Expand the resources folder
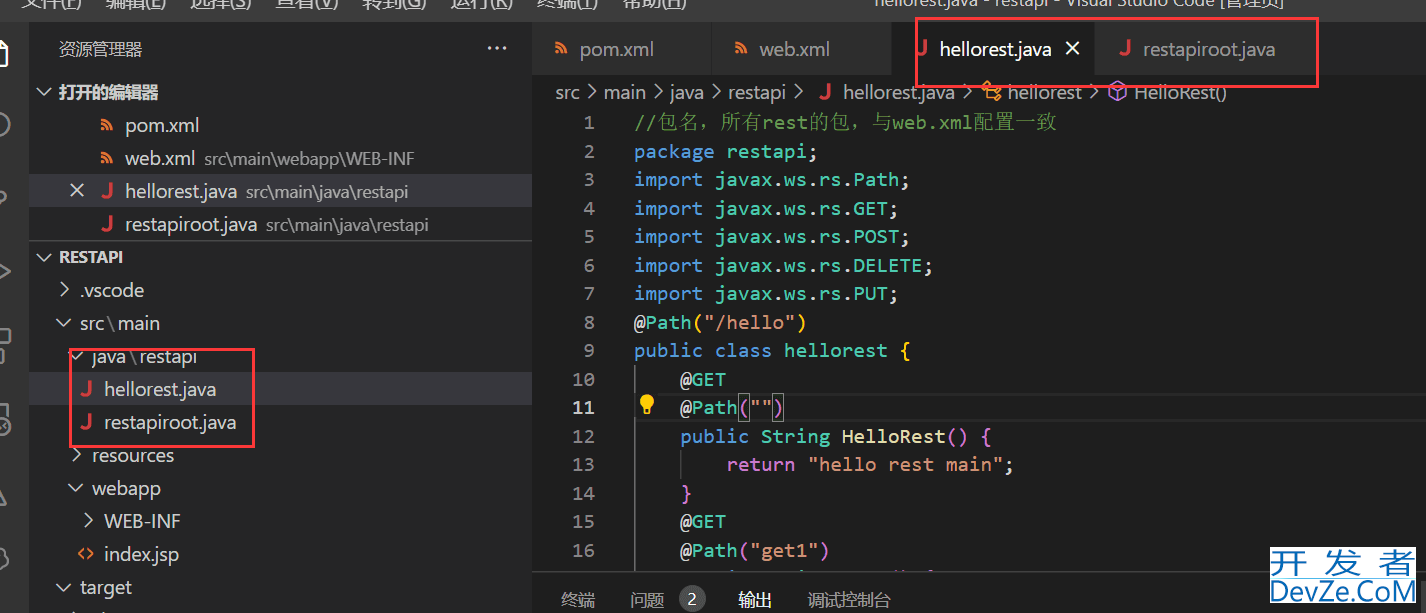This screenshot has height=613, width=1426. point(77,455)
